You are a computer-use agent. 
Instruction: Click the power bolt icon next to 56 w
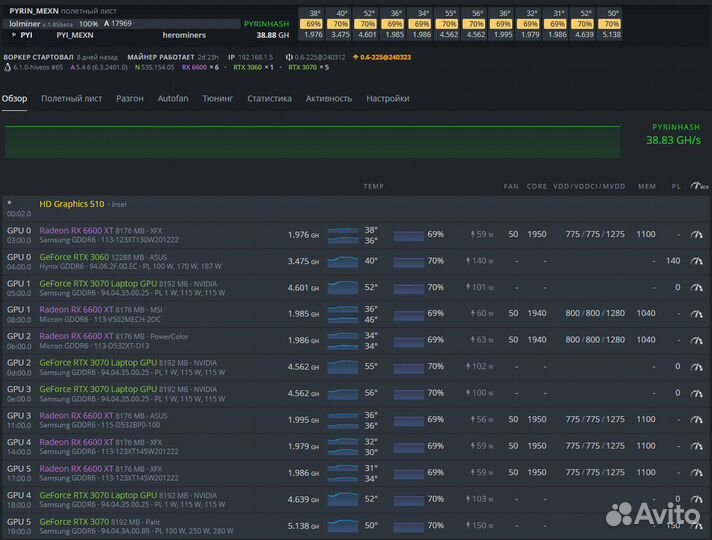473,420
